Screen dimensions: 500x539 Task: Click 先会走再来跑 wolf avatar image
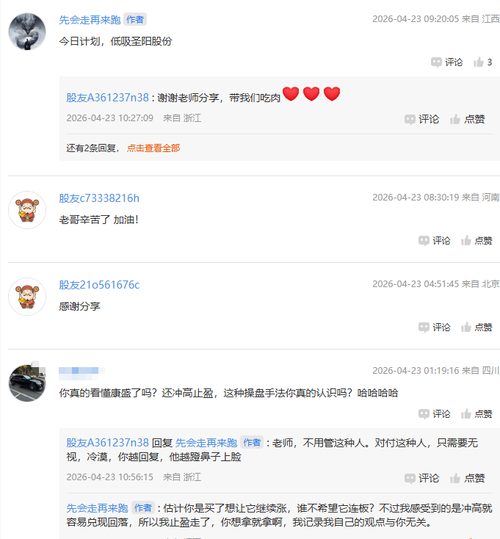click(x=27, y=32)
